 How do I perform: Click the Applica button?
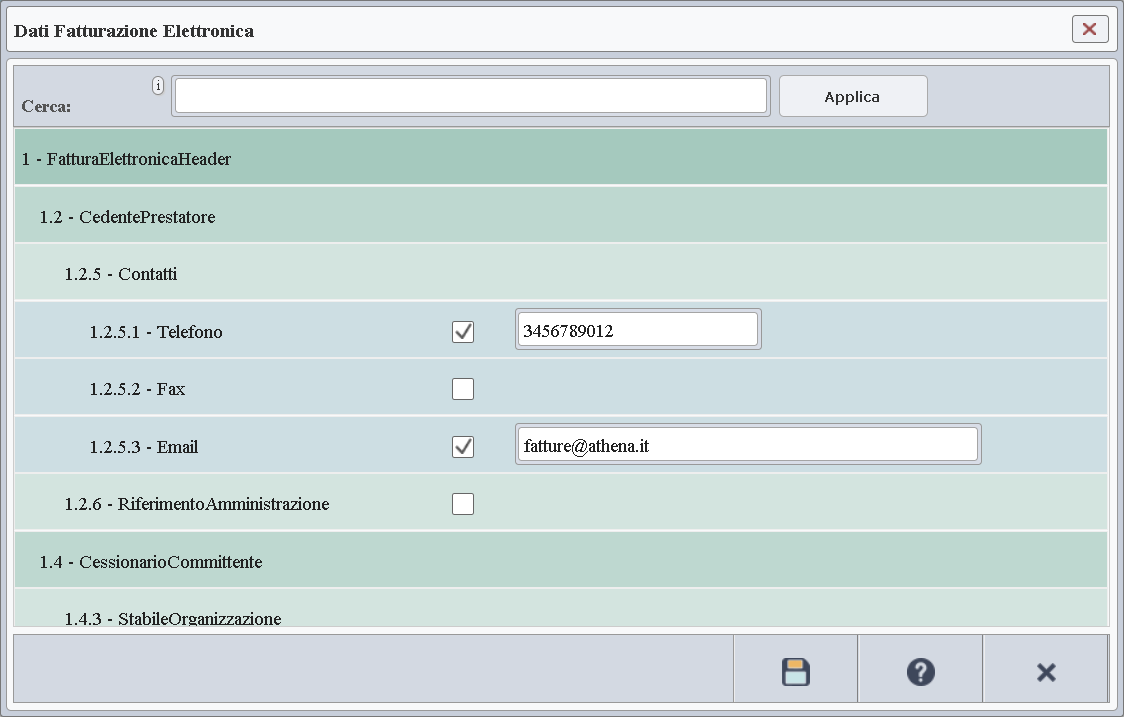point(852,95)
